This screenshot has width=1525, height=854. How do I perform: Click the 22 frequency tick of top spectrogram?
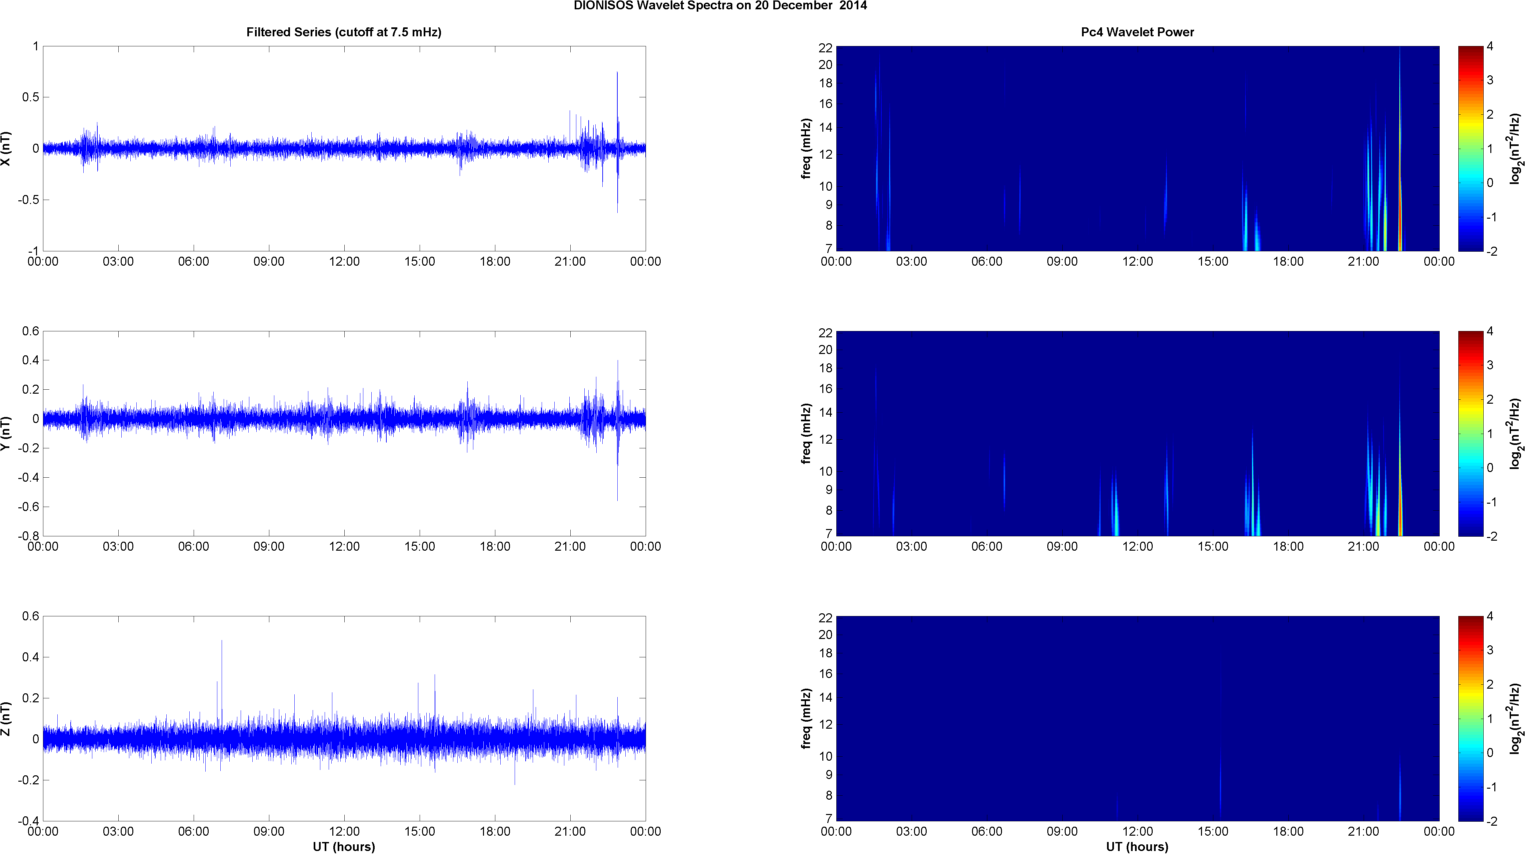pyautogui.click(x=826, y=48)
